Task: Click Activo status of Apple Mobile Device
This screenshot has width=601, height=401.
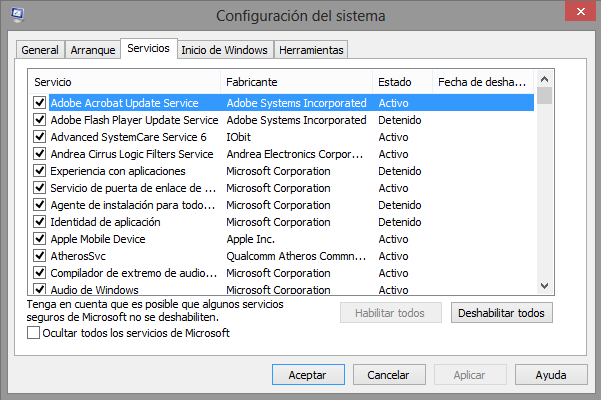Action: tap(393, 239)
